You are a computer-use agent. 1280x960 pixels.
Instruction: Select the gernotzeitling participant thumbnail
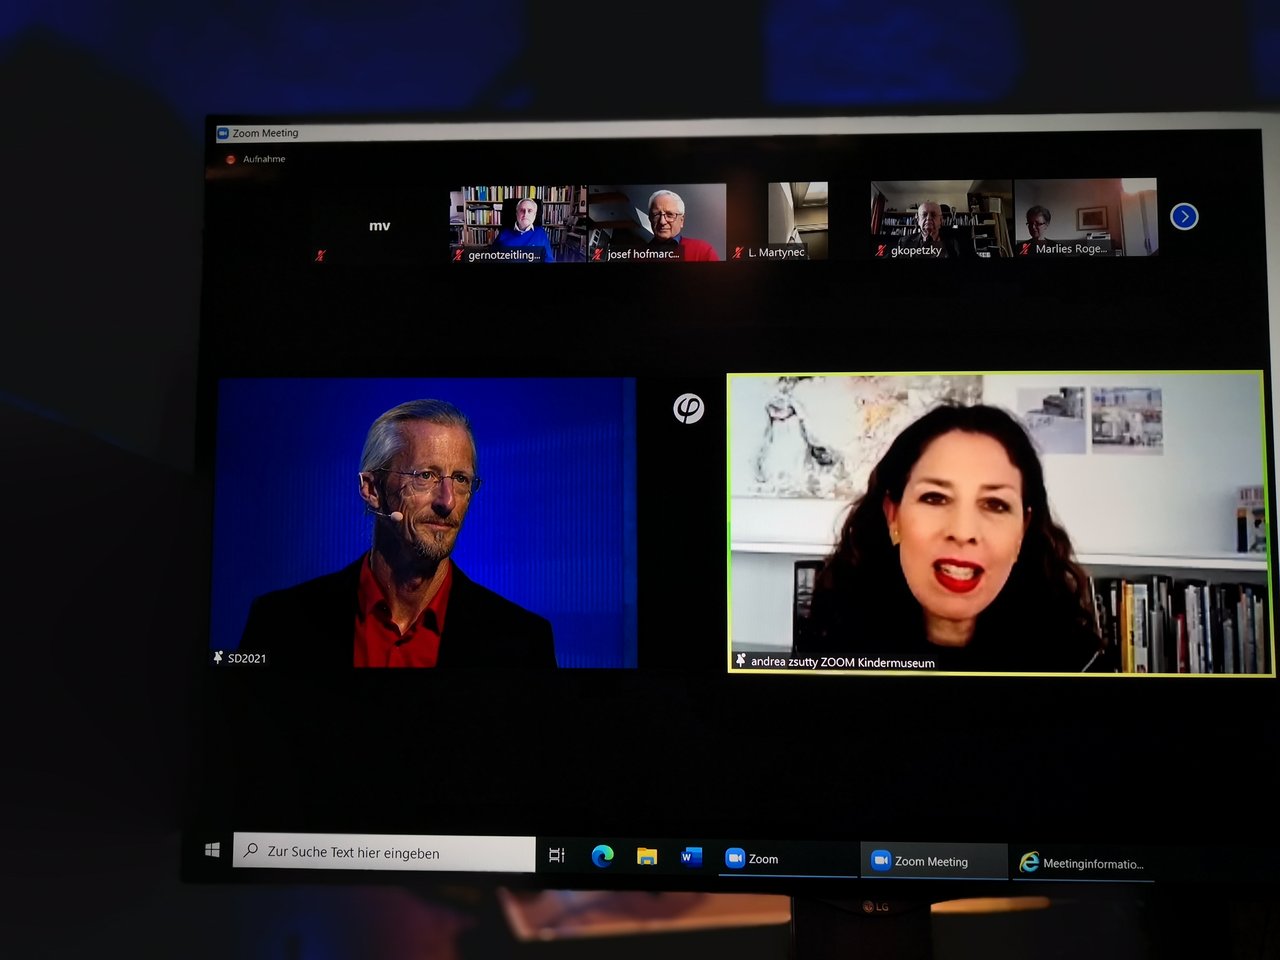[518, 223]
